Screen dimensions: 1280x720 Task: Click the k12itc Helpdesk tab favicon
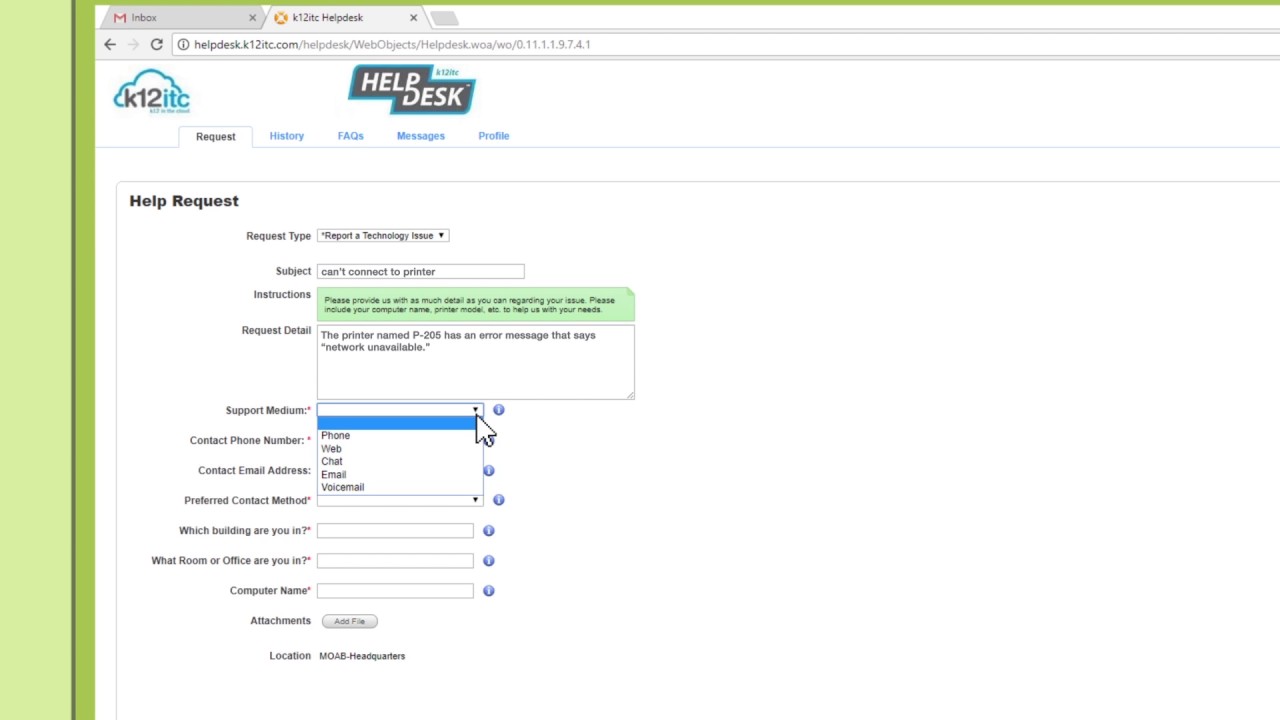[x=281, y=18]
